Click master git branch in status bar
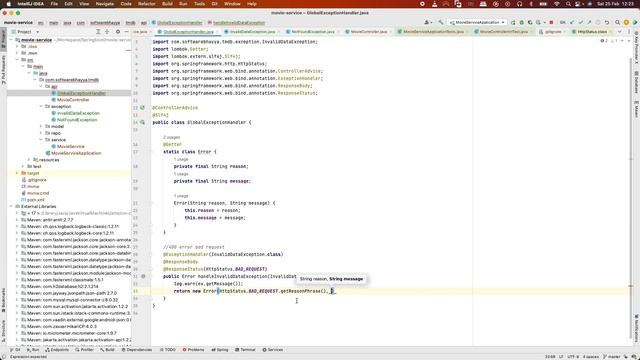 [612, 357]
